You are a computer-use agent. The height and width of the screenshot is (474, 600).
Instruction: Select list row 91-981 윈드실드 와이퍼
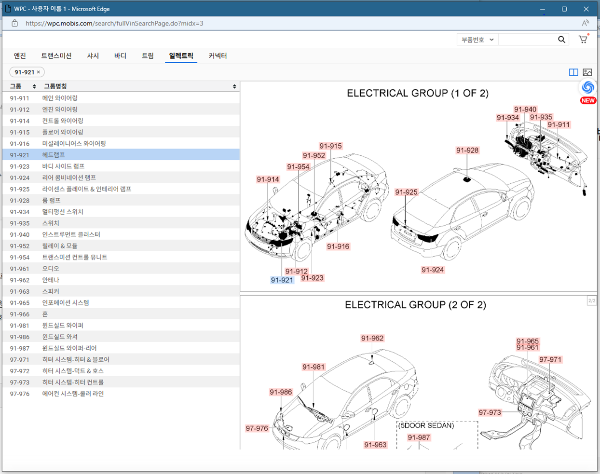pyautogui.click(x=121, y=326)
